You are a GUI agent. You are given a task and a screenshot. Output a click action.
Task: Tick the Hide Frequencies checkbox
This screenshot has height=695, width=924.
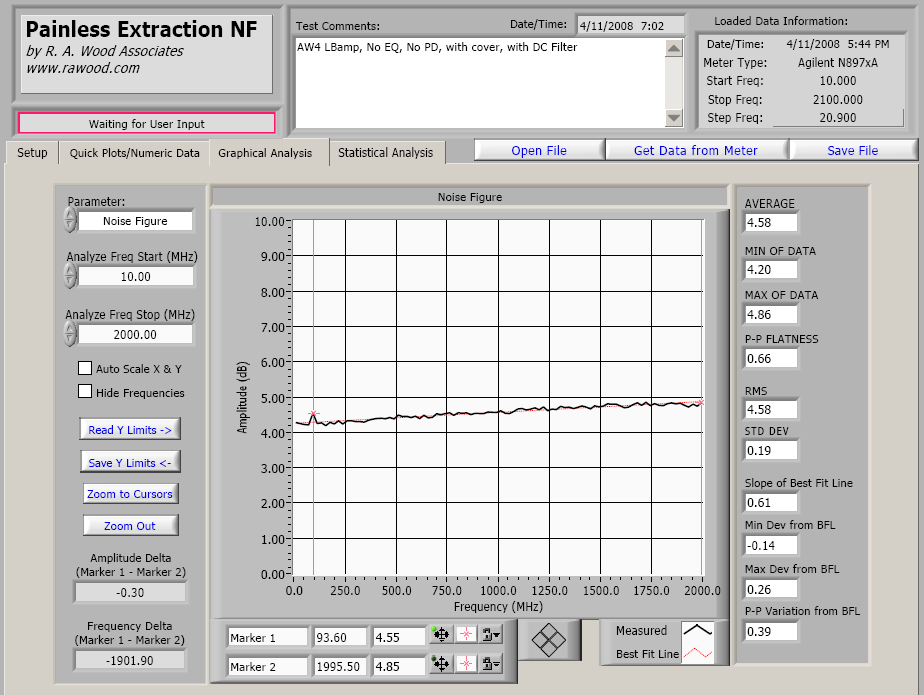click(85, 391)
